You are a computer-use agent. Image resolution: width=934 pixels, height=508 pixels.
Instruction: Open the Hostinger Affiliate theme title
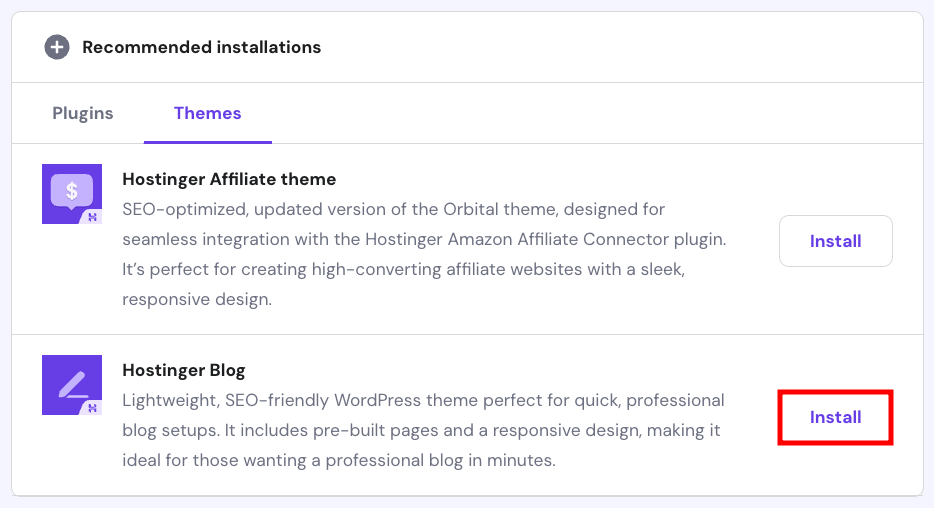point(229,179)
